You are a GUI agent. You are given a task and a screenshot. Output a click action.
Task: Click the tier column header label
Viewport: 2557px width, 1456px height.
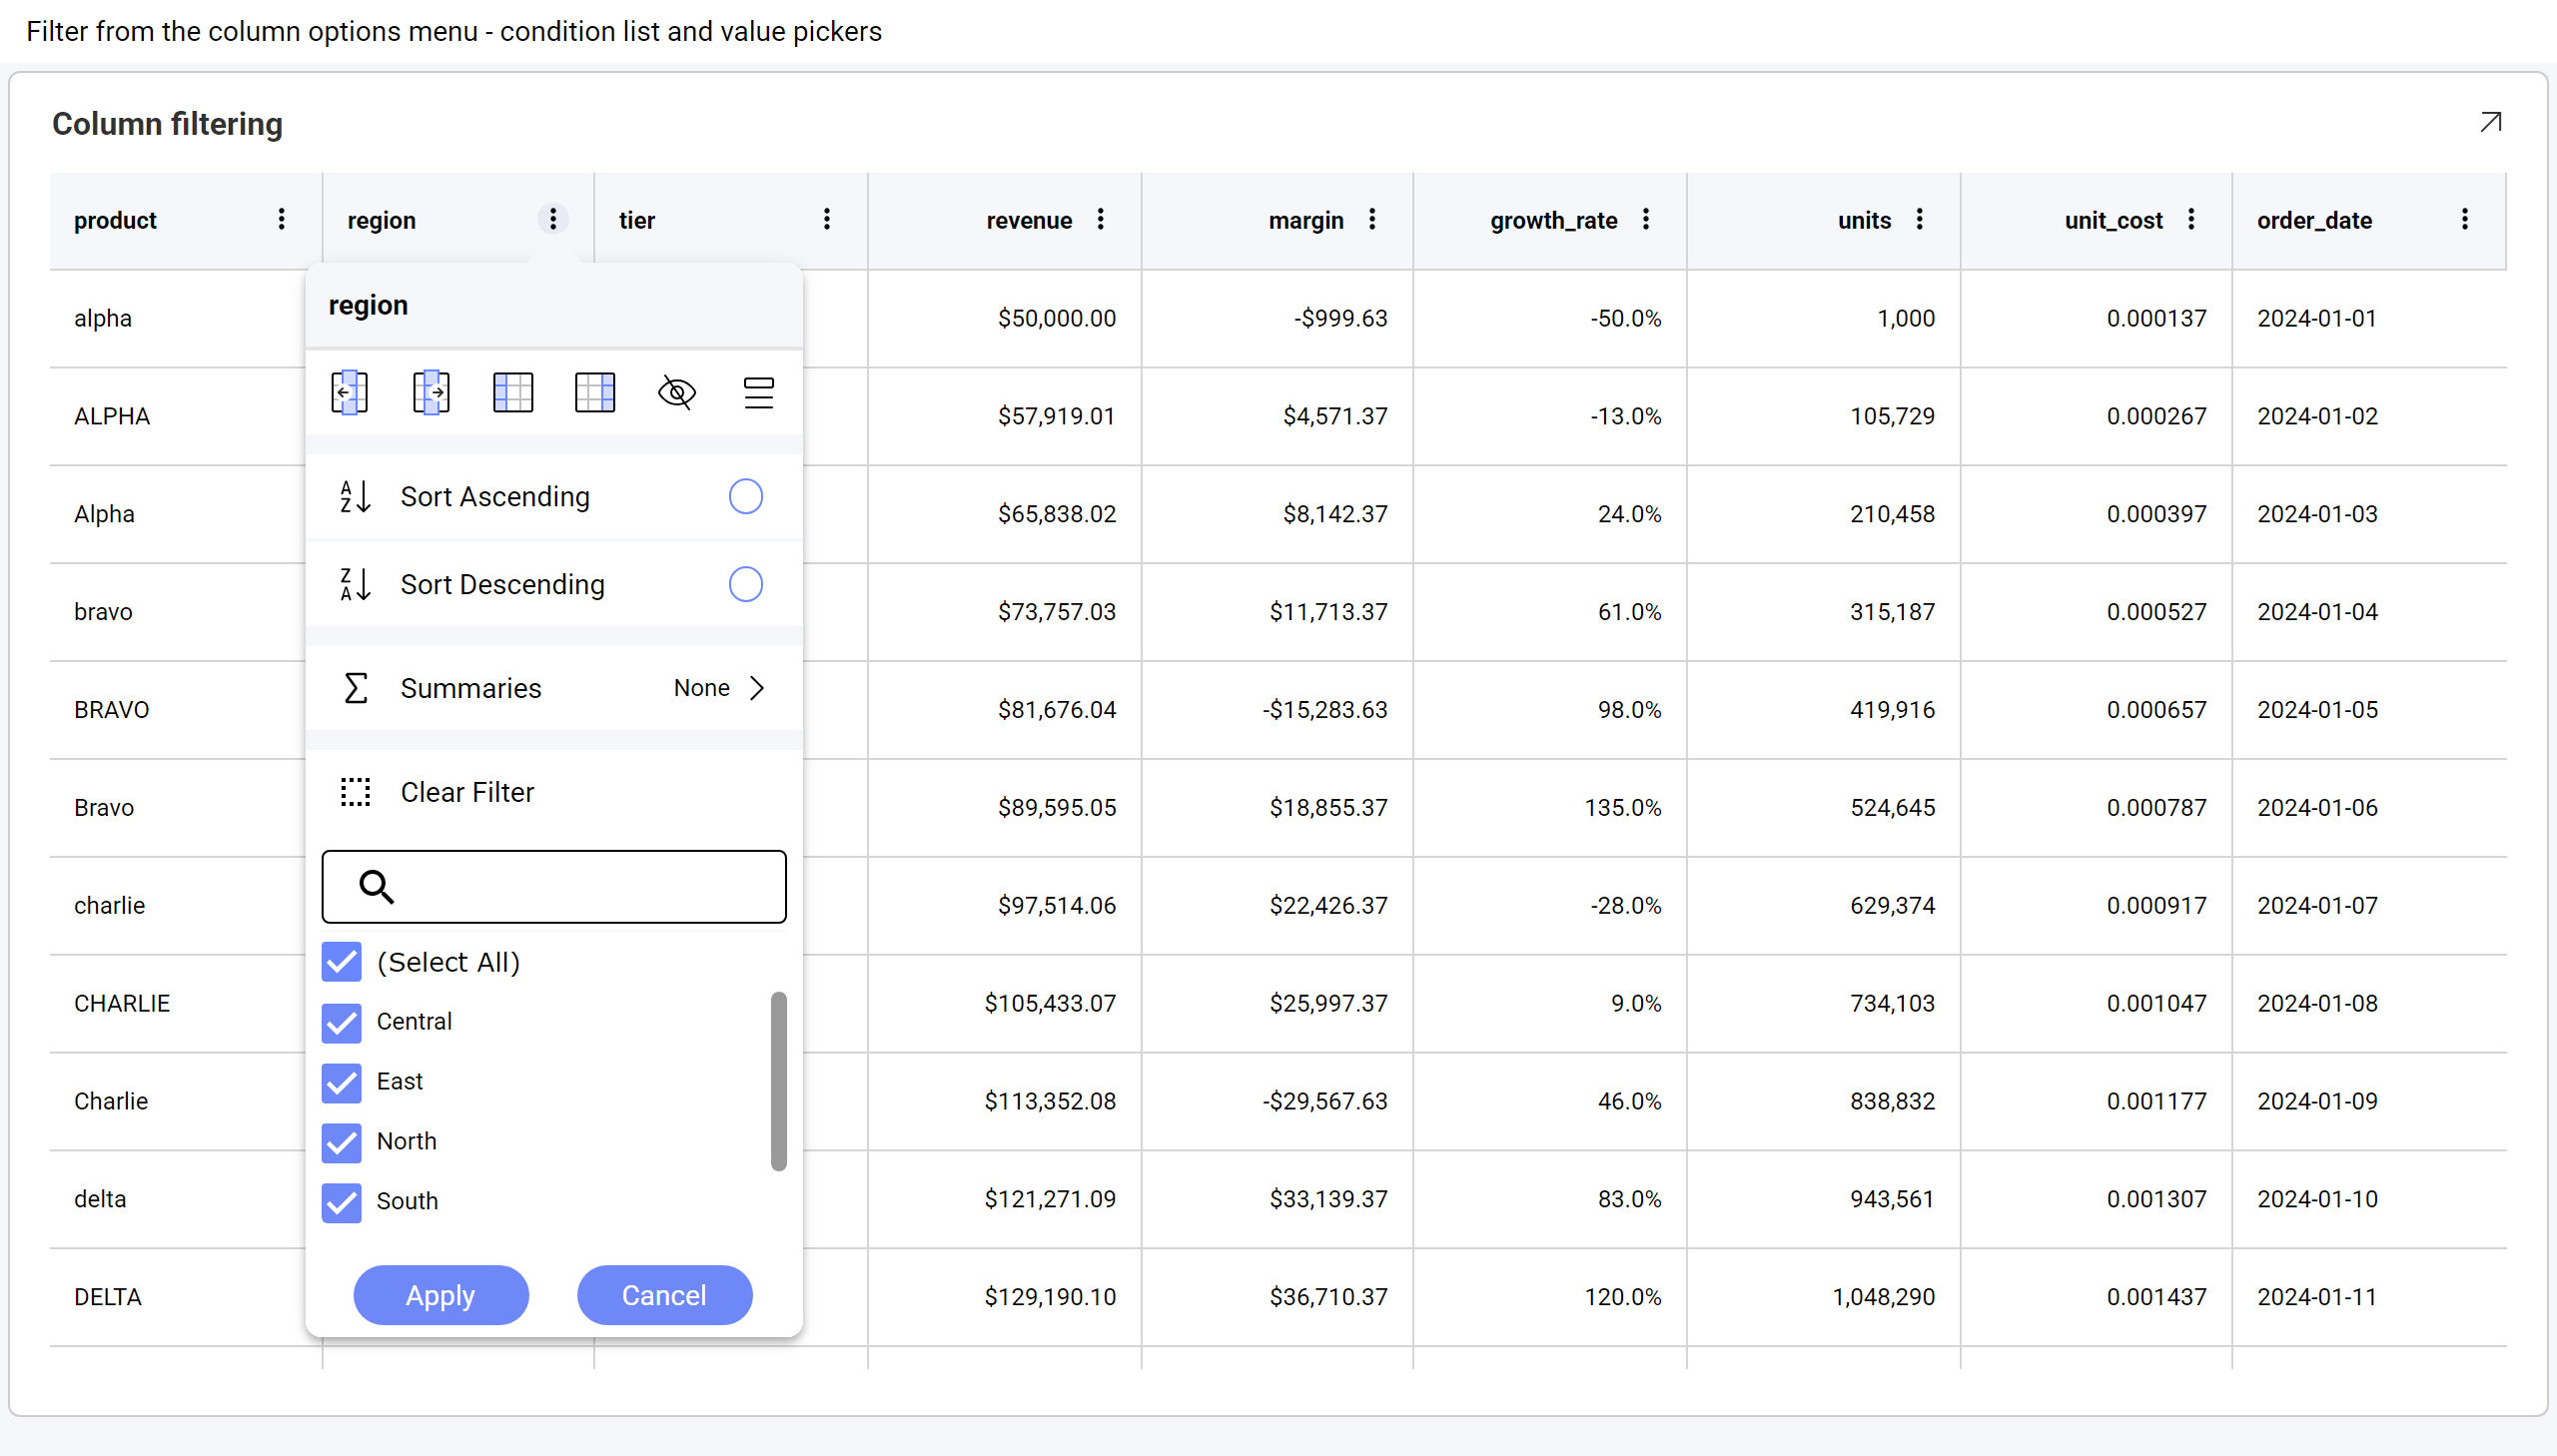(x=637, y=220)
